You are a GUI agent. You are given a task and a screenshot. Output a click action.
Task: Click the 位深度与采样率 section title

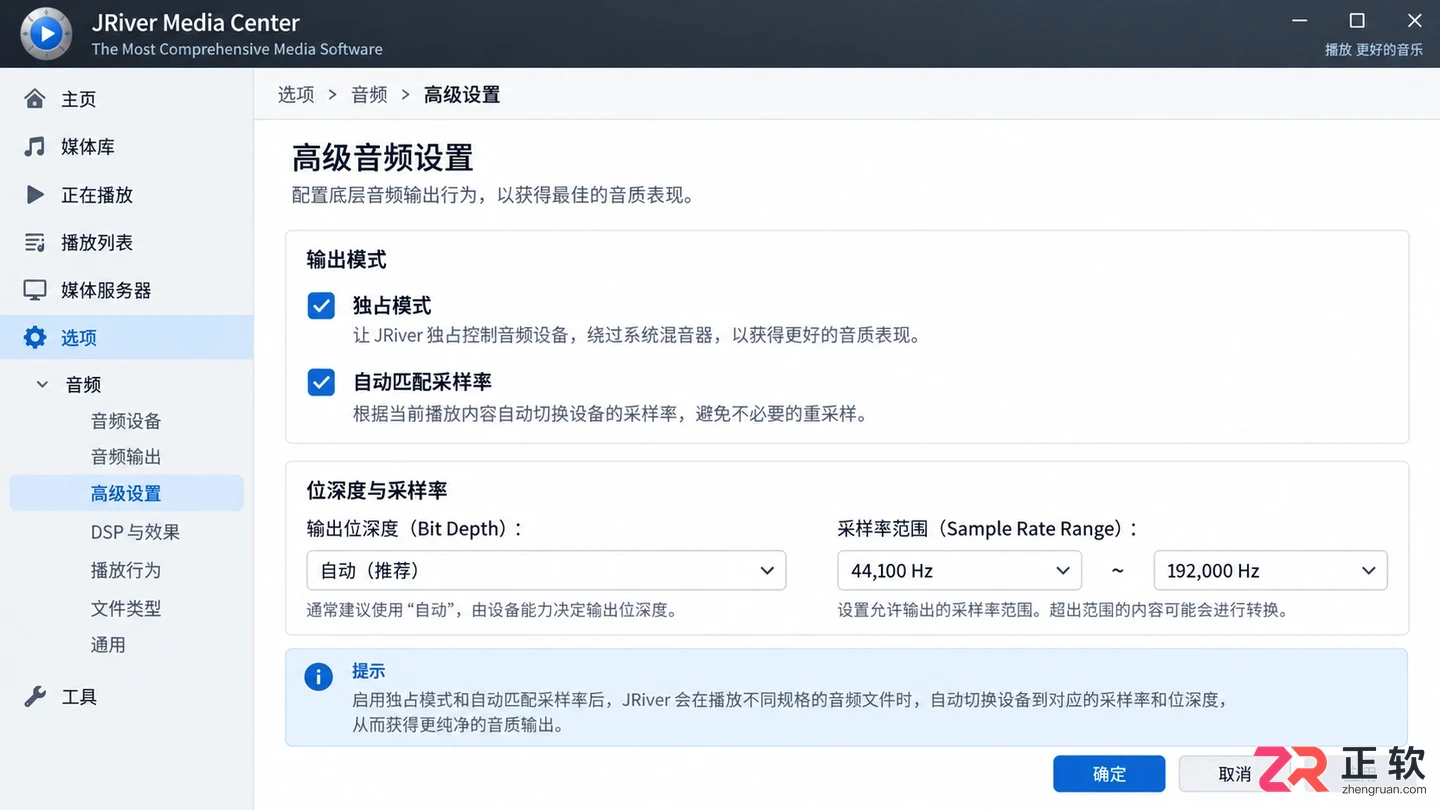376,490
